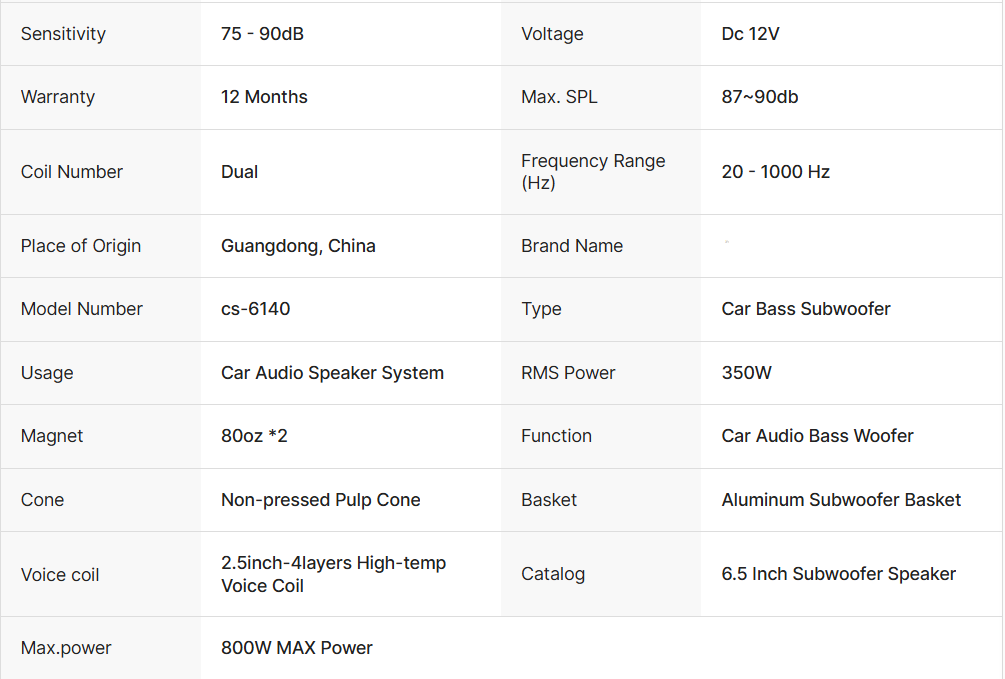The image size is (1005, 679).
Task: Select the 80oz *2 magnet value
Action: click(254, 436)
